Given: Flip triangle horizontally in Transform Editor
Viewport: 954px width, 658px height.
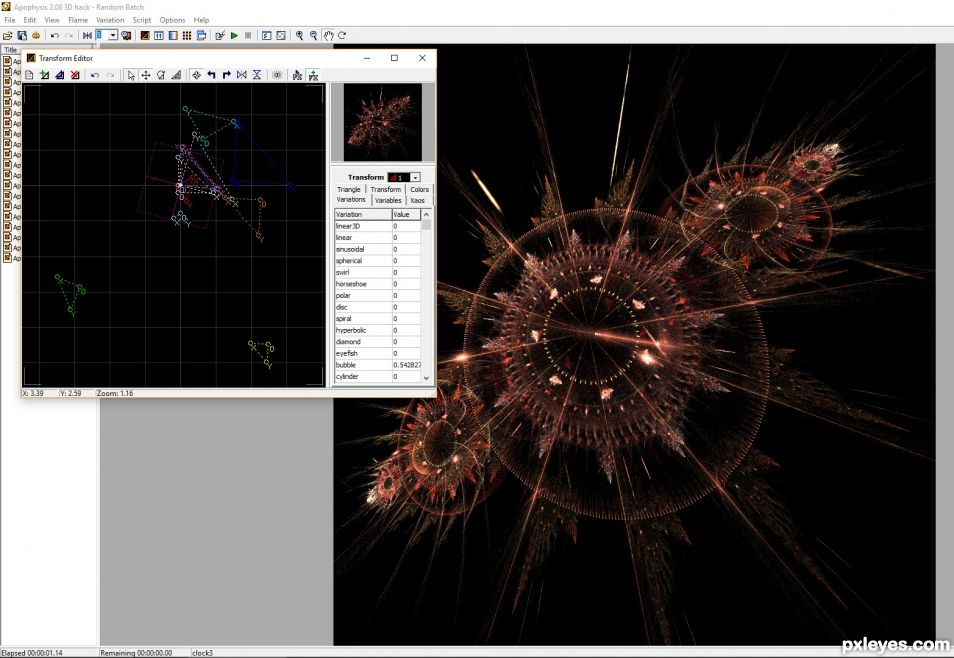Looking at the screenshot, I should (x=242, y=75).
